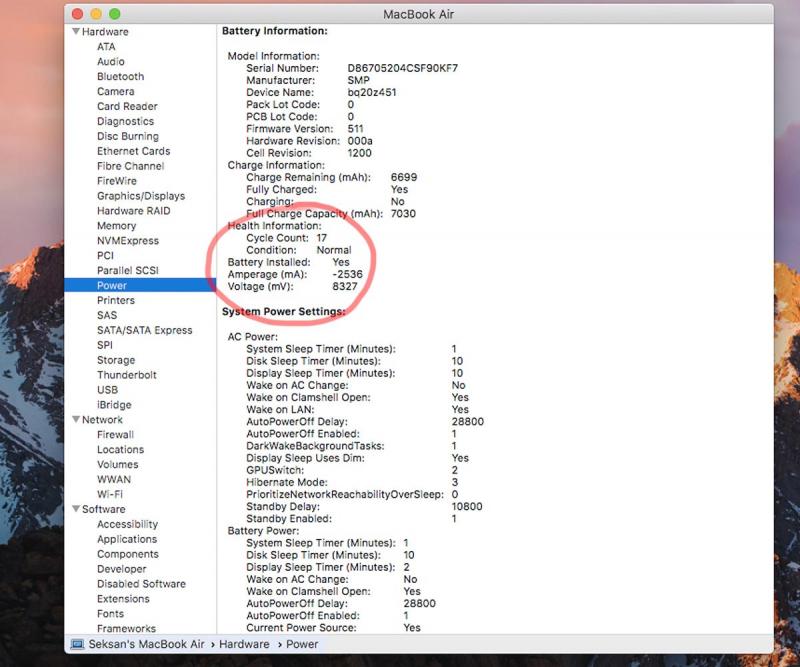Click the computer icon in the path bar
Image resolution: width=800 pixels, height=667 pixels.
click(78, 645)
